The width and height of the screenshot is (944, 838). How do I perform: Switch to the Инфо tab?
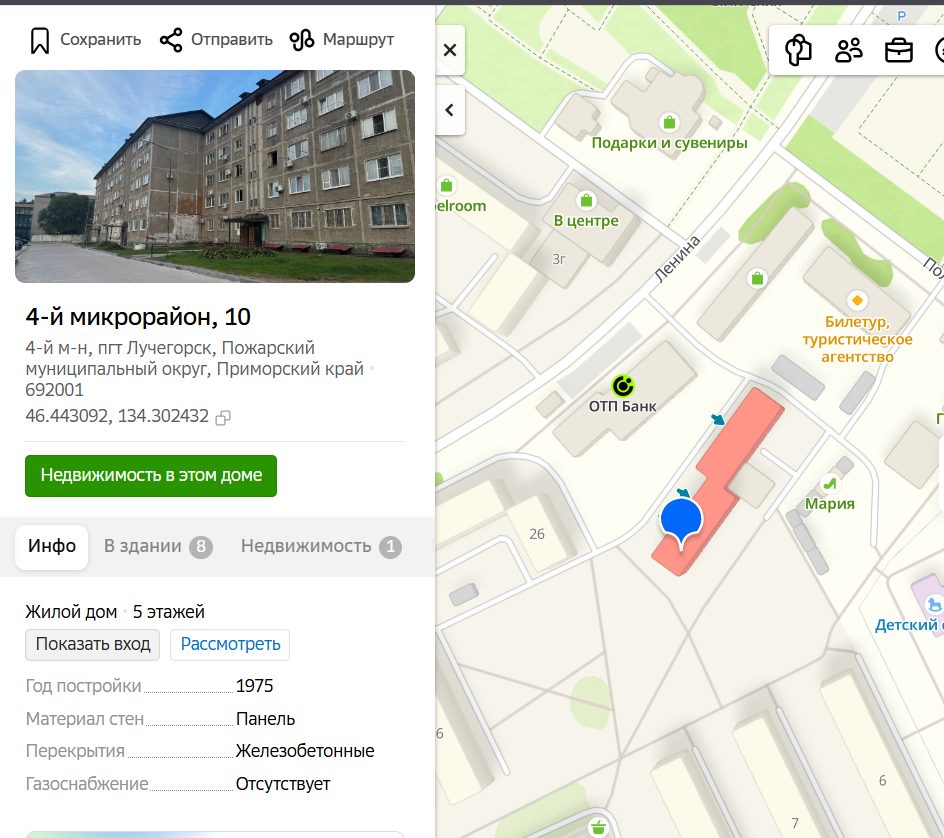(52, 547)
